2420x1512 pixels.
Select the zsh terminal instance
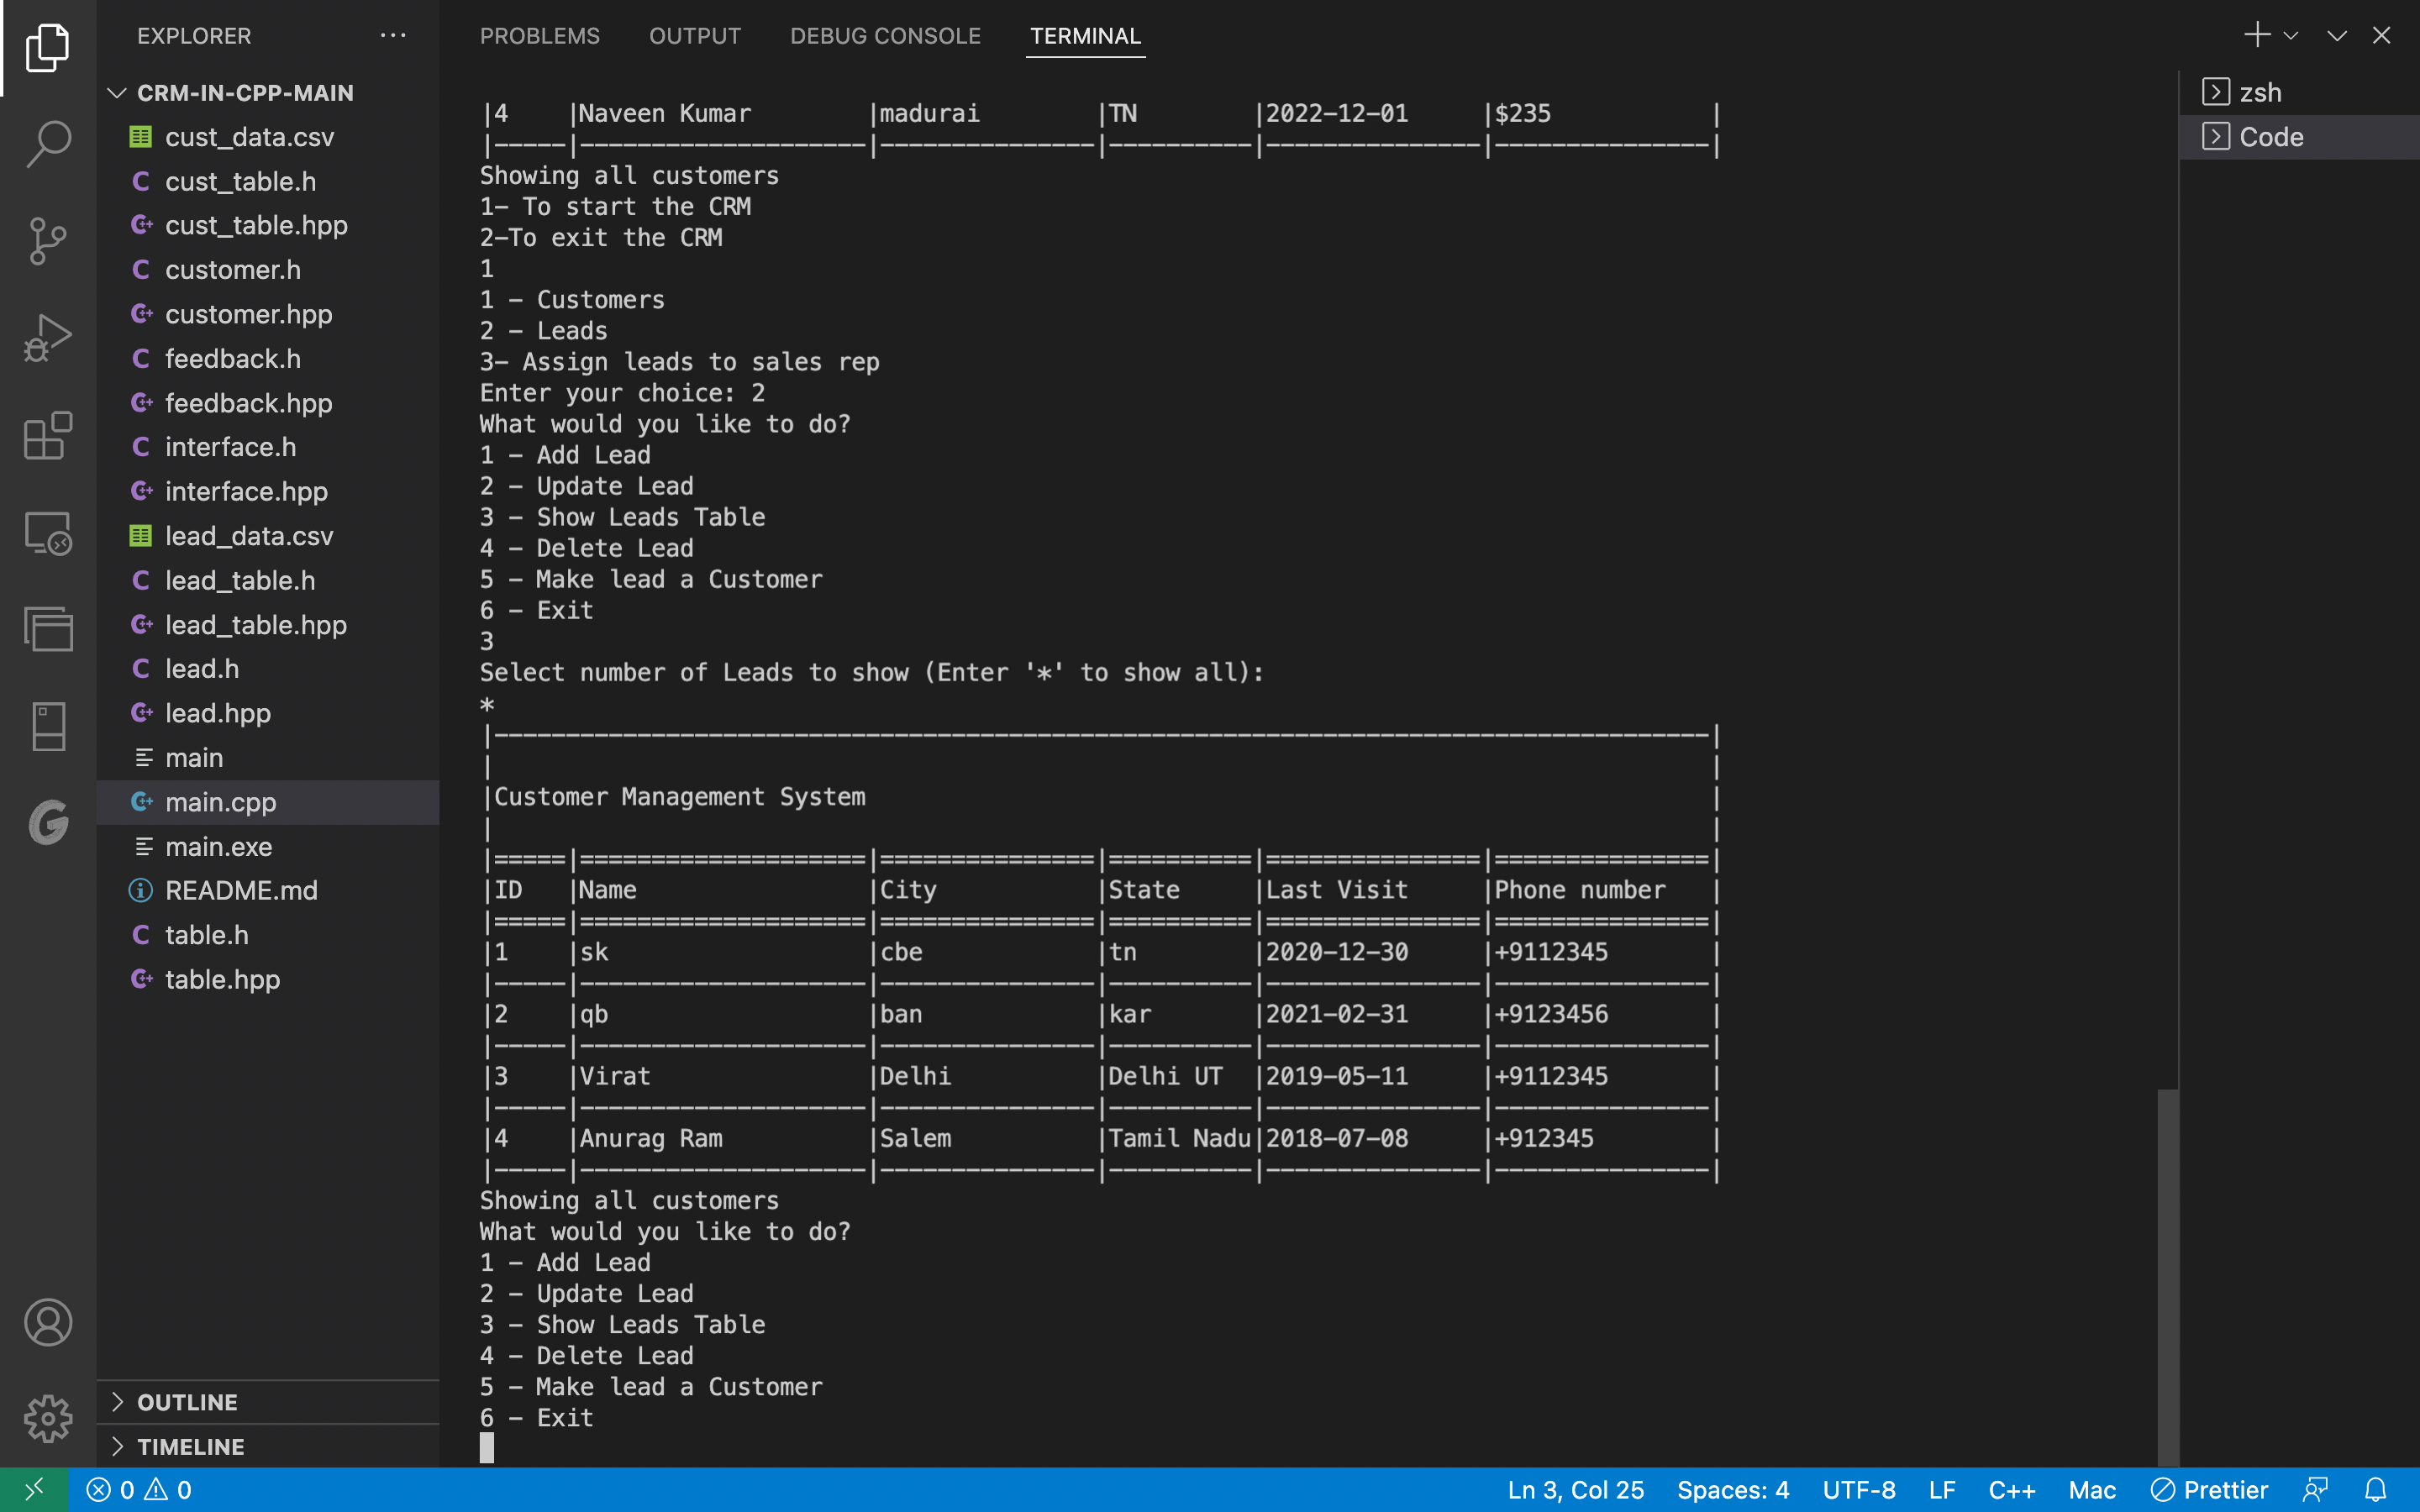coord(2299,92)
